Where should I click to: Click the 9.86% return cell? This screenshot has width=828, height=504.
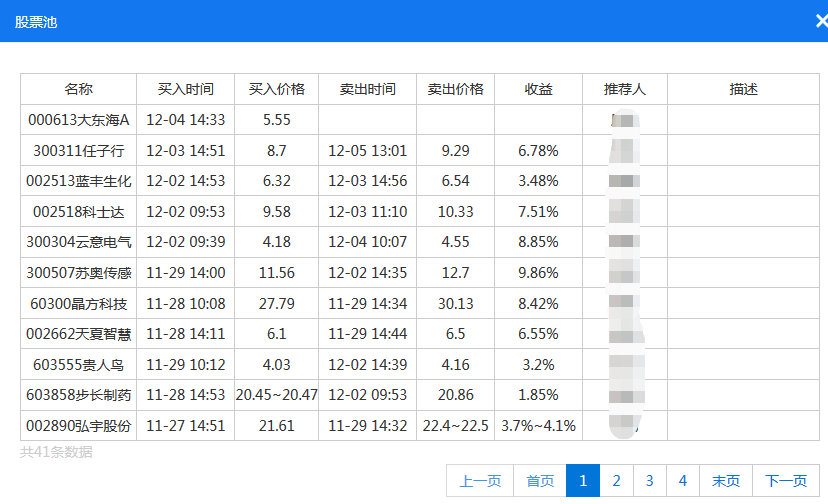coord(538,273)
